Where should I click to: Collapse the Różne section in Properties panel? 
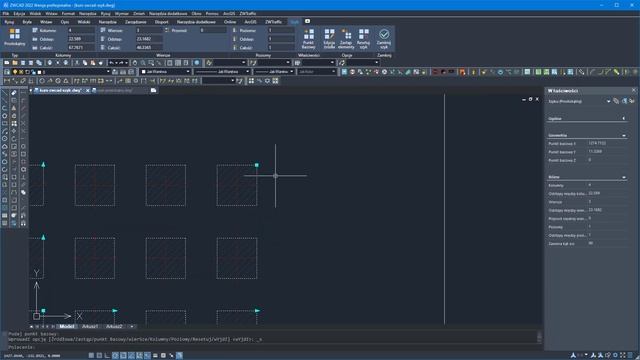(x=623, y=178)
